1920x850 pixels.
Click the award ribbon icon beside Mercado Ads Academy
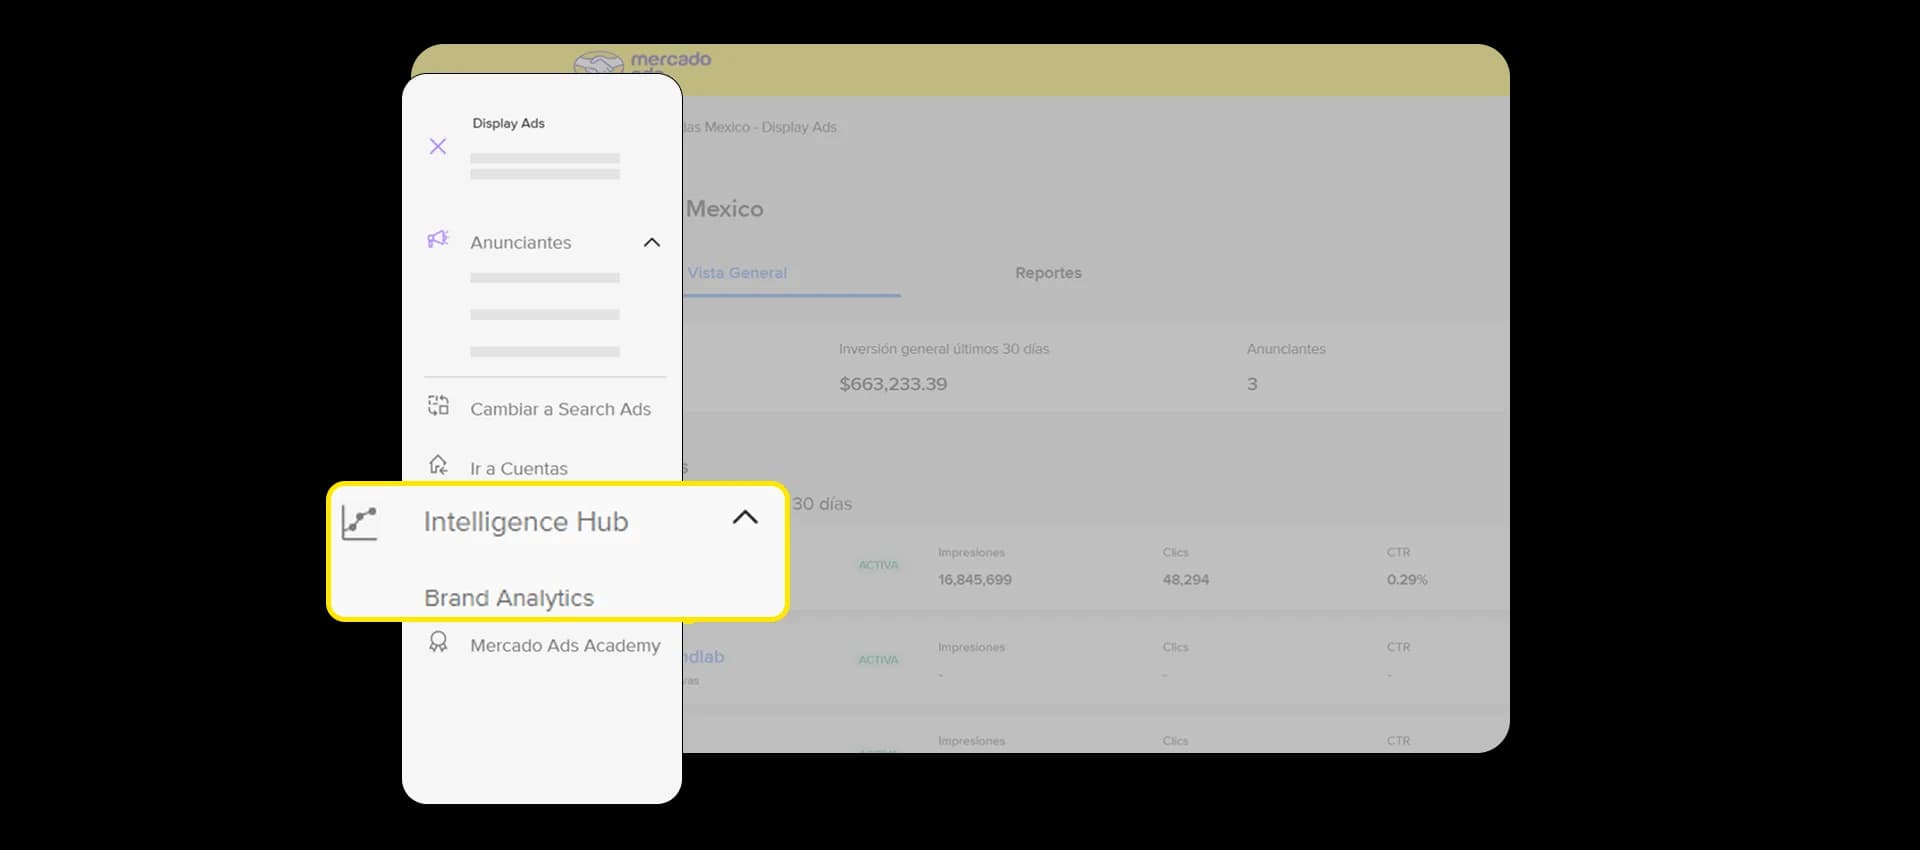[x=438, y=642]
